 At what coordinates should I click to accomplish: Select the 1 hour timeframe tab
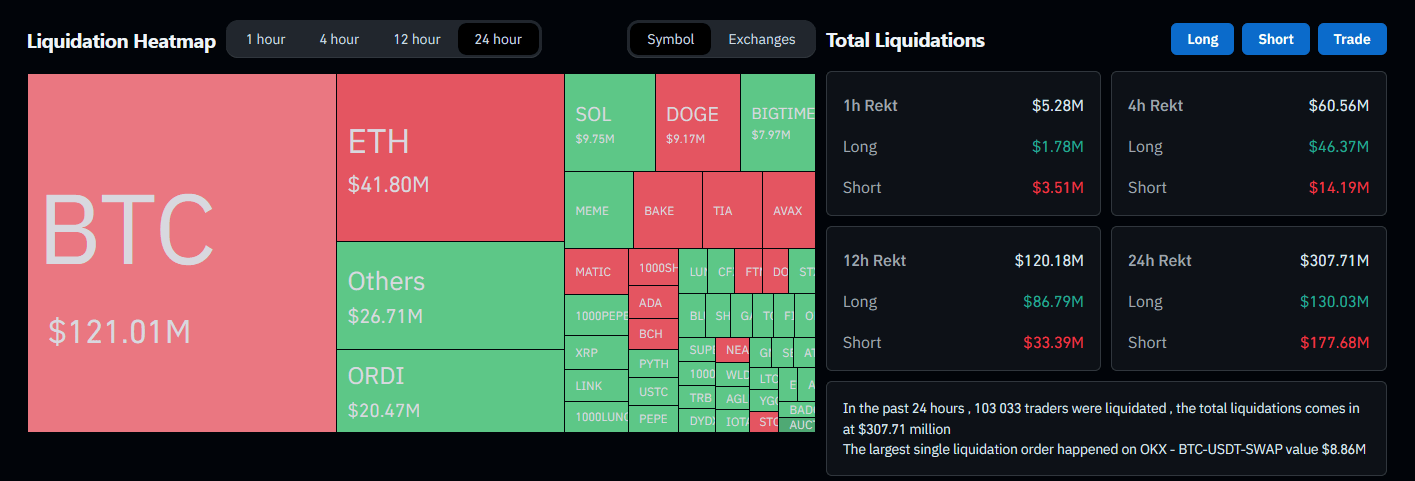tap(265, 39)
